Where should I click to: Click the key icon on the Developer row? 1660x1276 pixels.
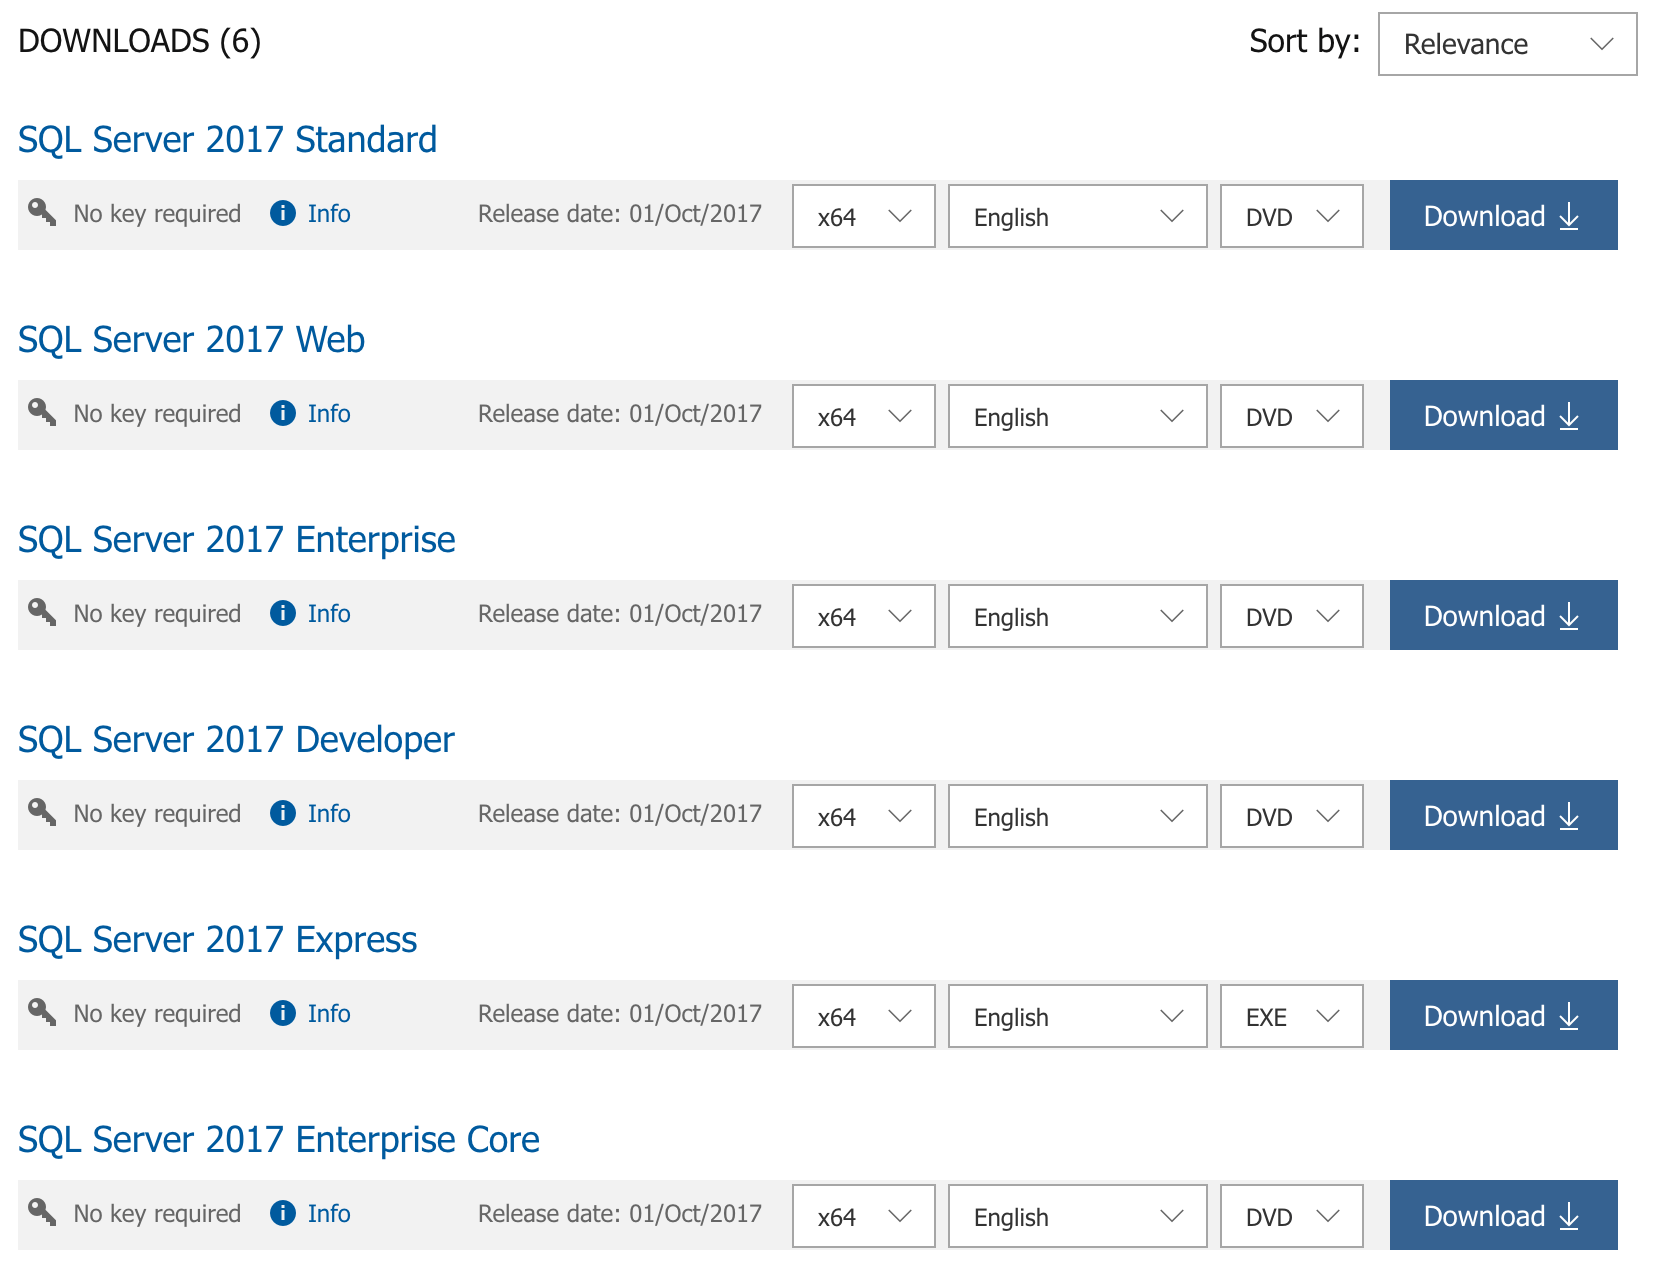pyautogui.click(x=41, y=813)
